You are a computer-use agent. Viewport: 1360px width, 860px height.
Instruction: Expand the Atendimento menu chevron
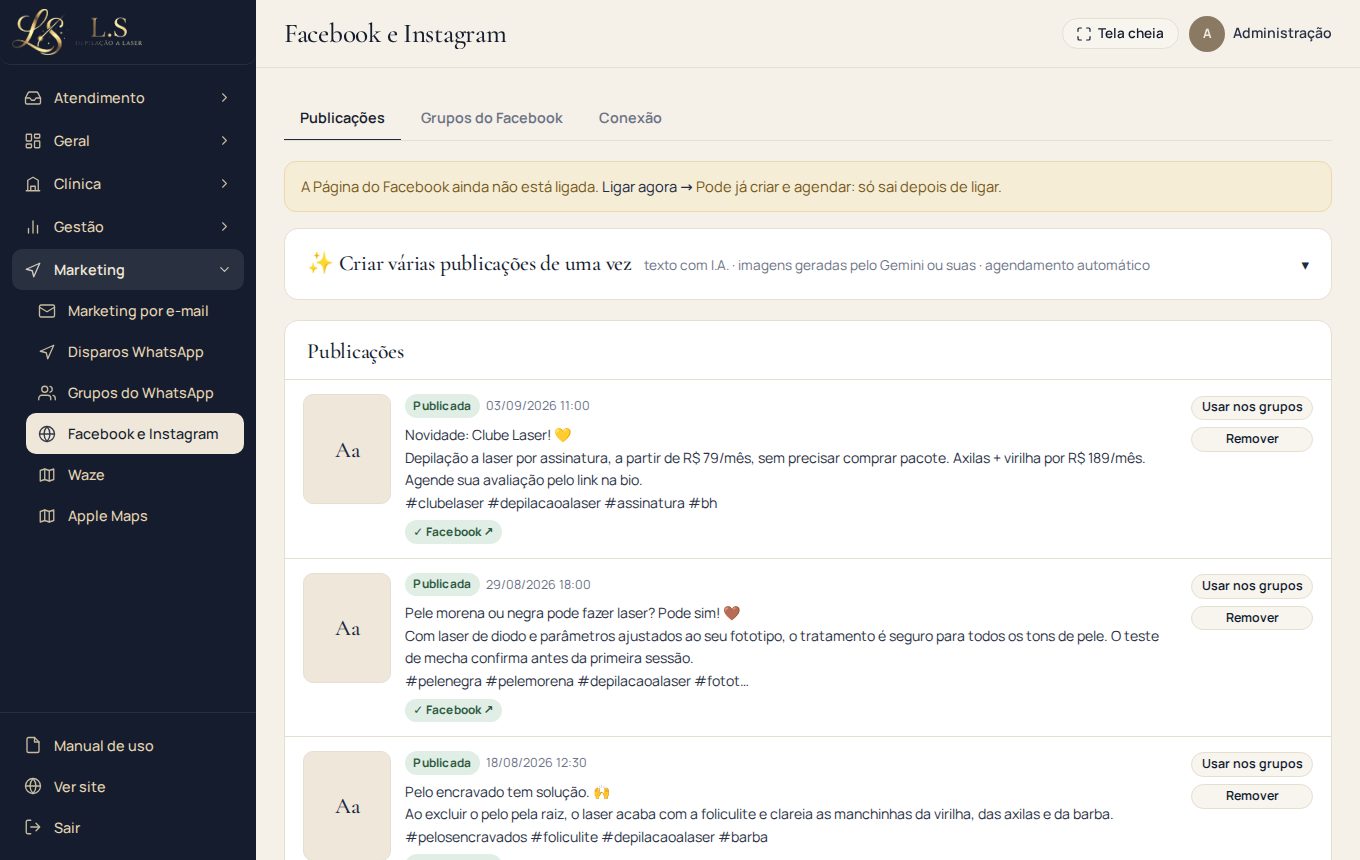click(x=224, y=98)
